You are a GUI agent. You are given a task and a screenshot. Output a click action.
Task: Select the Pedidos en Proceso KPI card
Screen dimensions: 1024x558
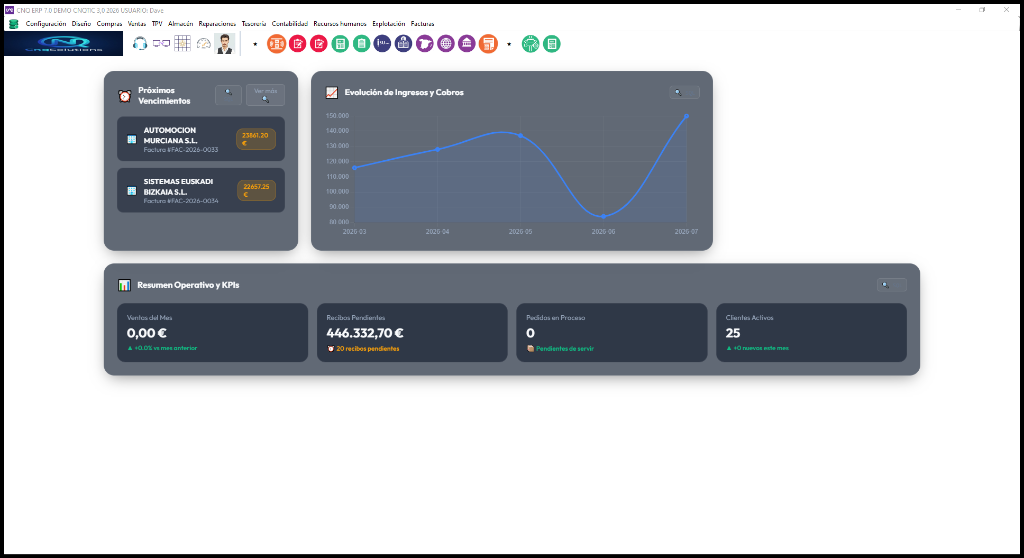pos(612,333)
